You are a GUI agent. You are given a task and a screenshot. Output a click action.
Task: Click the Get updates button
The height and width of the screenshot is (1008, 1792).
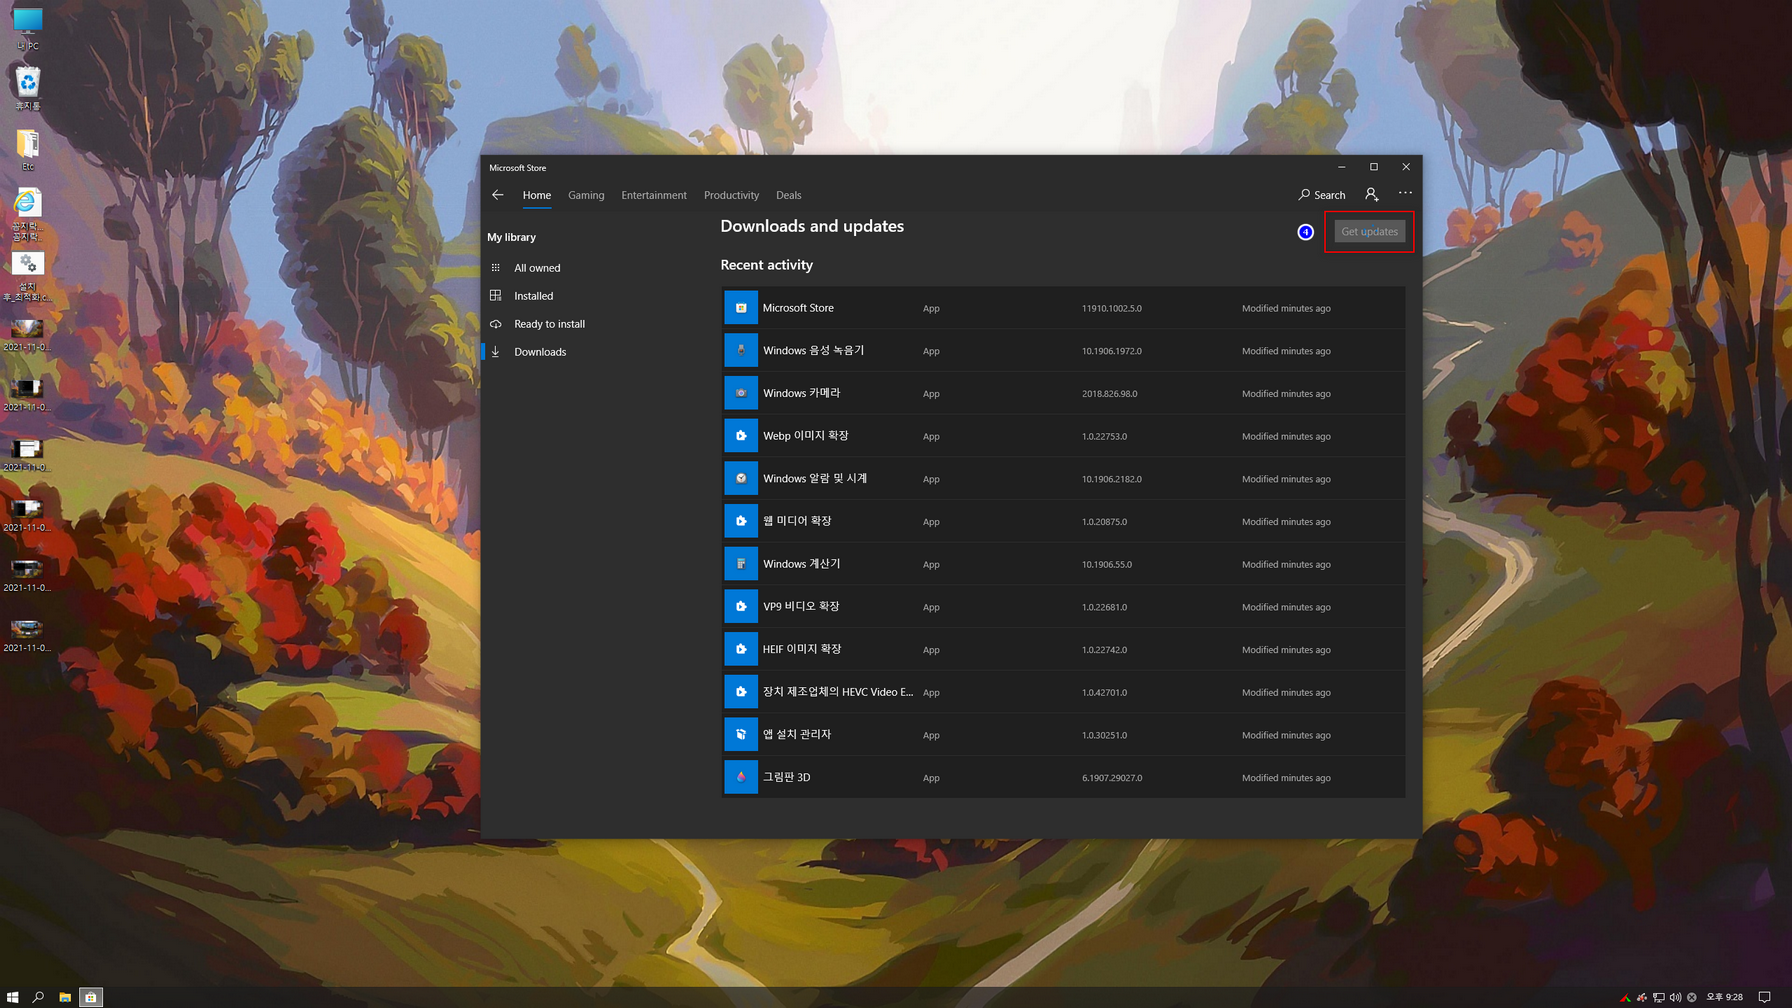point(1369,231)
